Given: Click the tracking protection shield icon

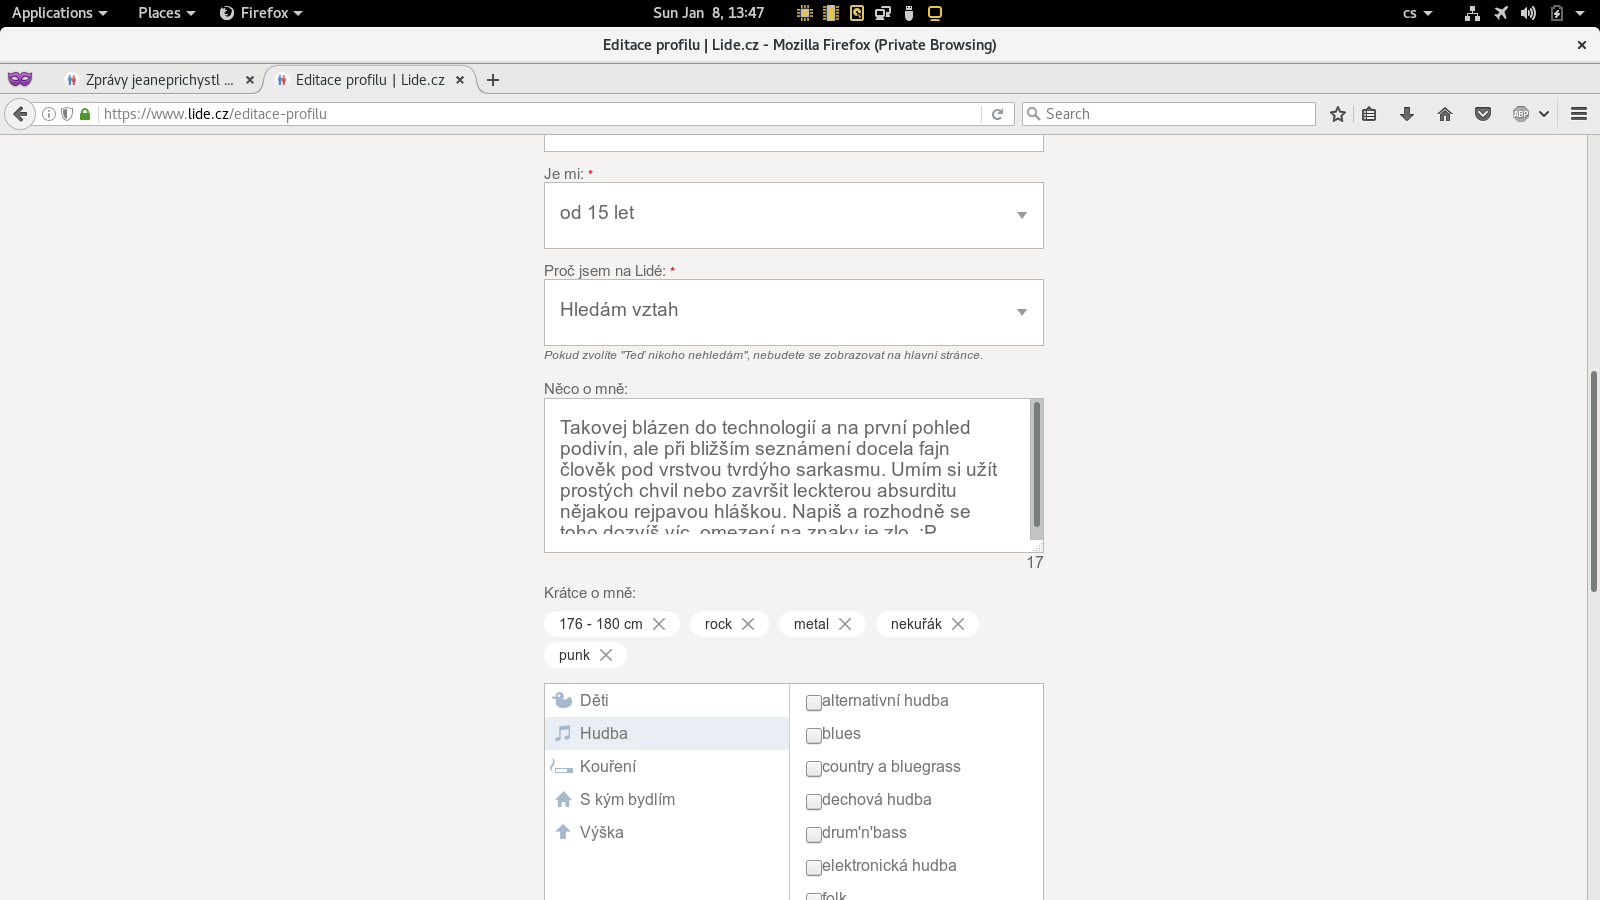Looking at the screenshot, I should pyautogui.click(x=67, y=114).
